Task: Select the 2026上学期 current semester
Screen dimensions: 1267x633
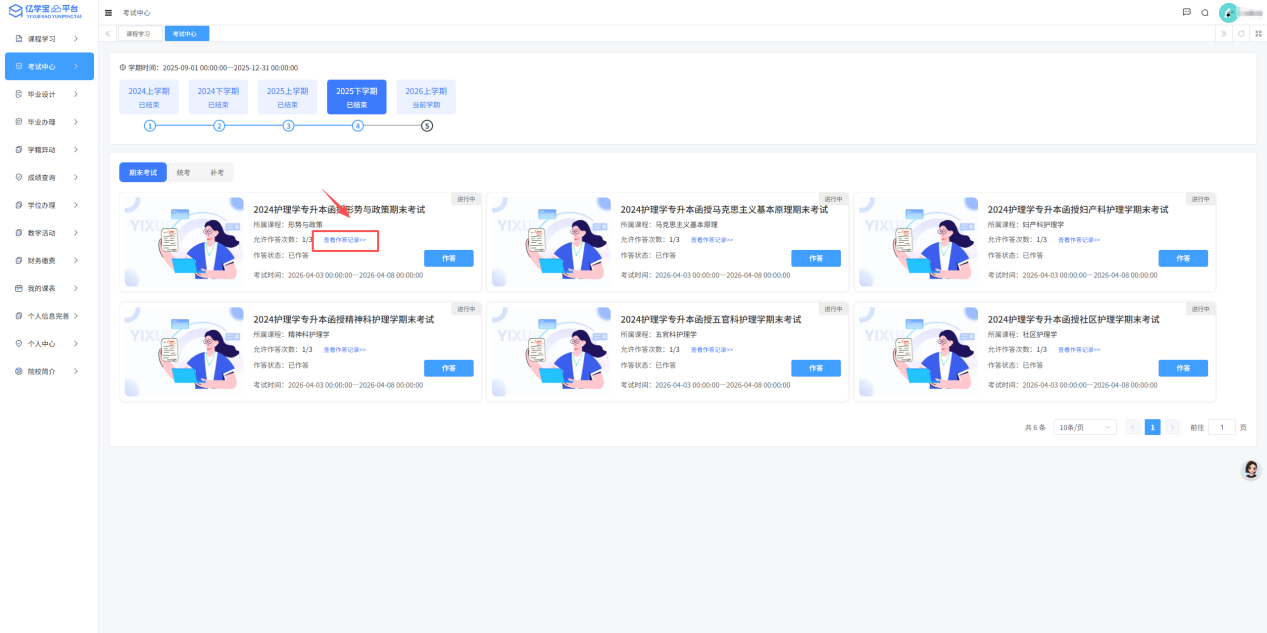Action: 426,97
